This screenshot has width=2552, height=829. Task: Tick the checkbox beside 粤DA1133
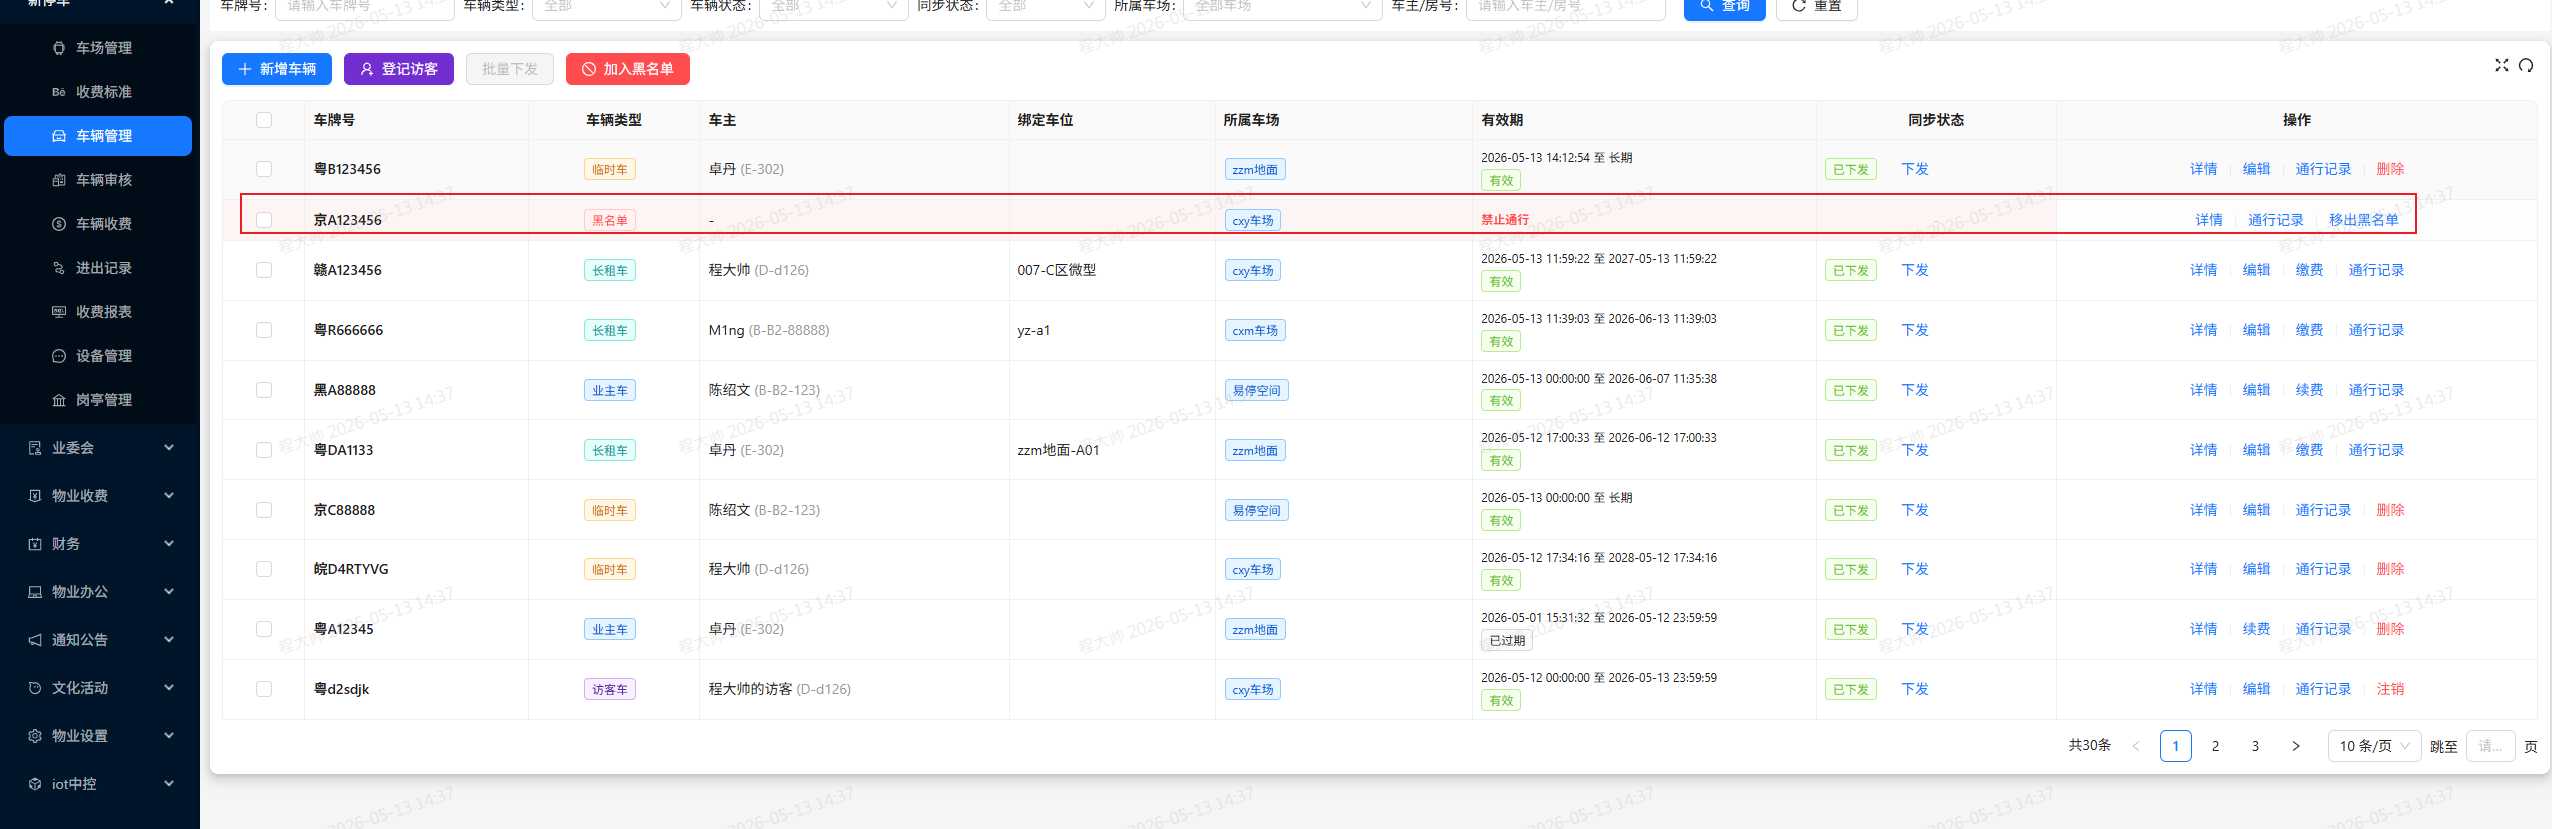264,450
